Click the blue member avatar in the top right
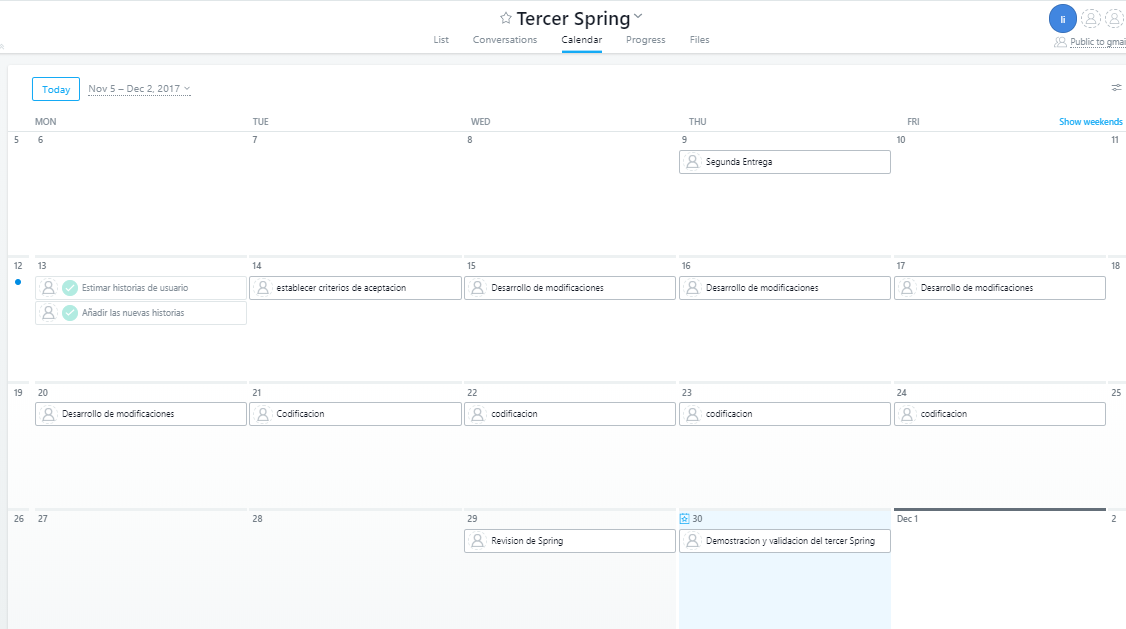Image resolution: width=1126 pixels, height=629 pixels. (x=1062, y=18)
